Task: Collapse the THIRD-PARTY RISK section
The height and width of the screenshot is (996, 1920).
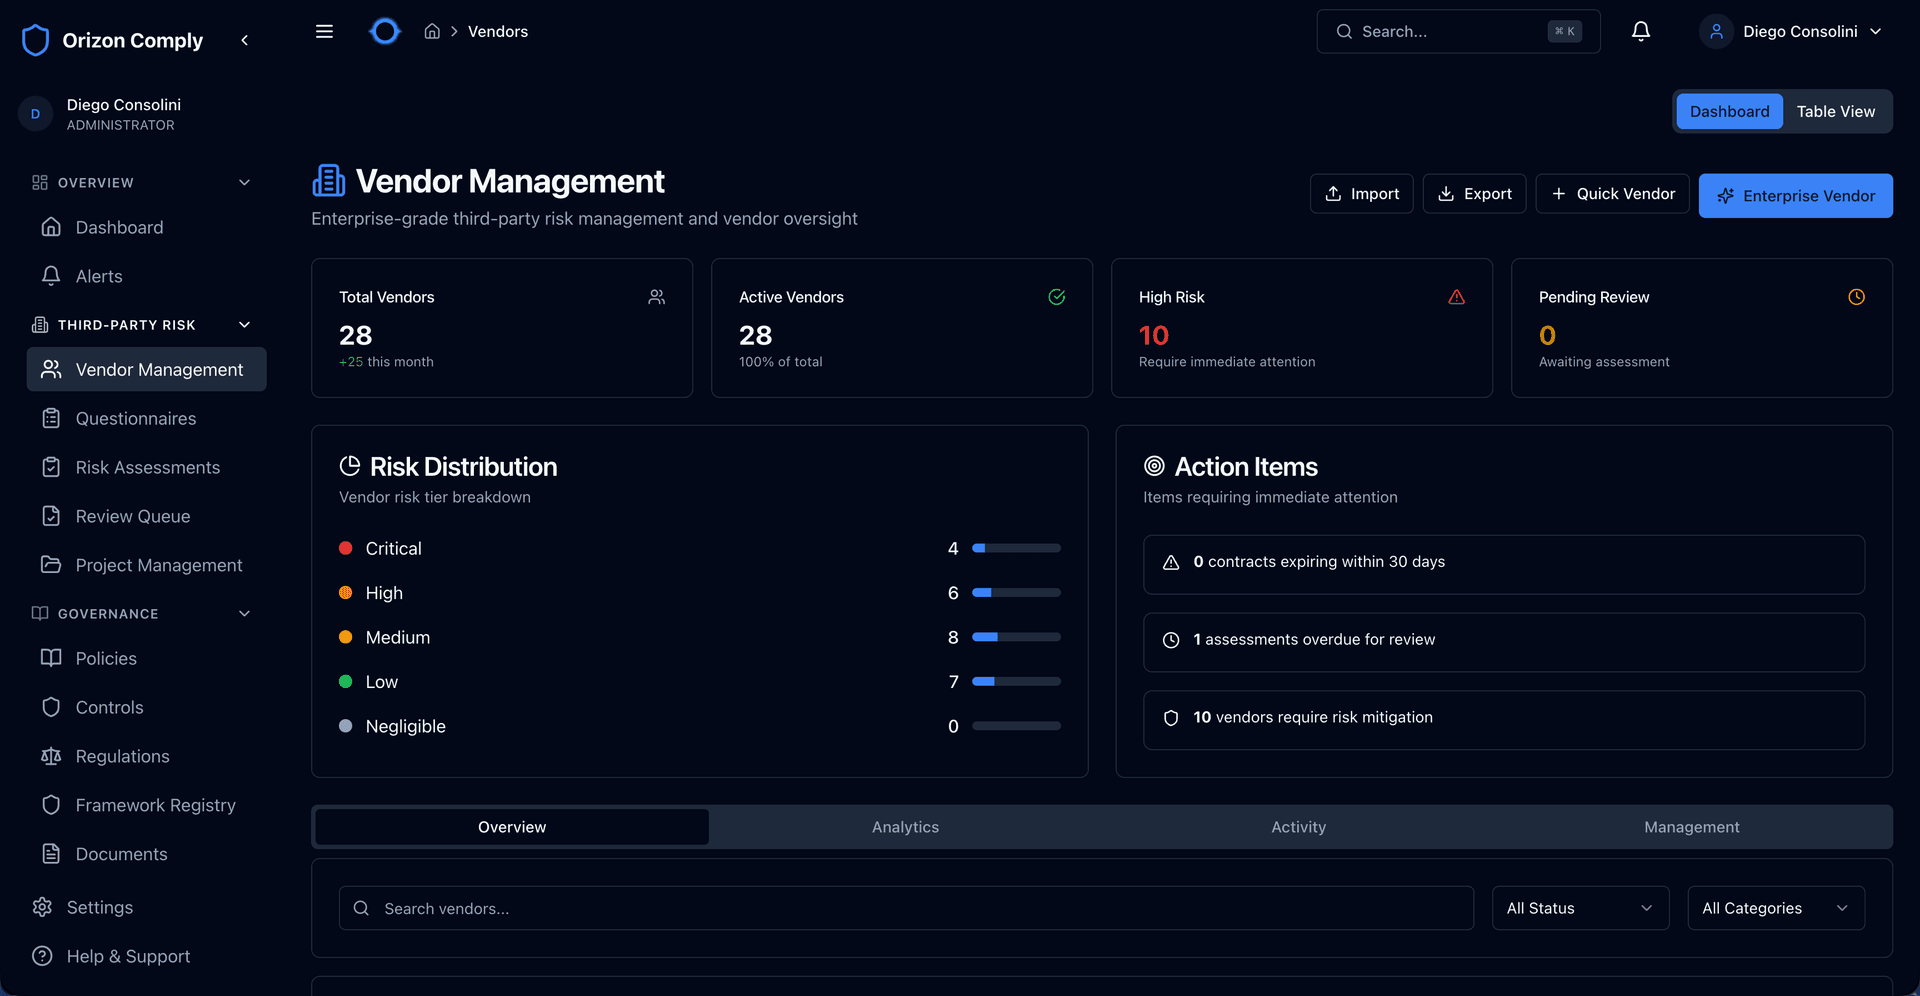Action: point(245,324)
